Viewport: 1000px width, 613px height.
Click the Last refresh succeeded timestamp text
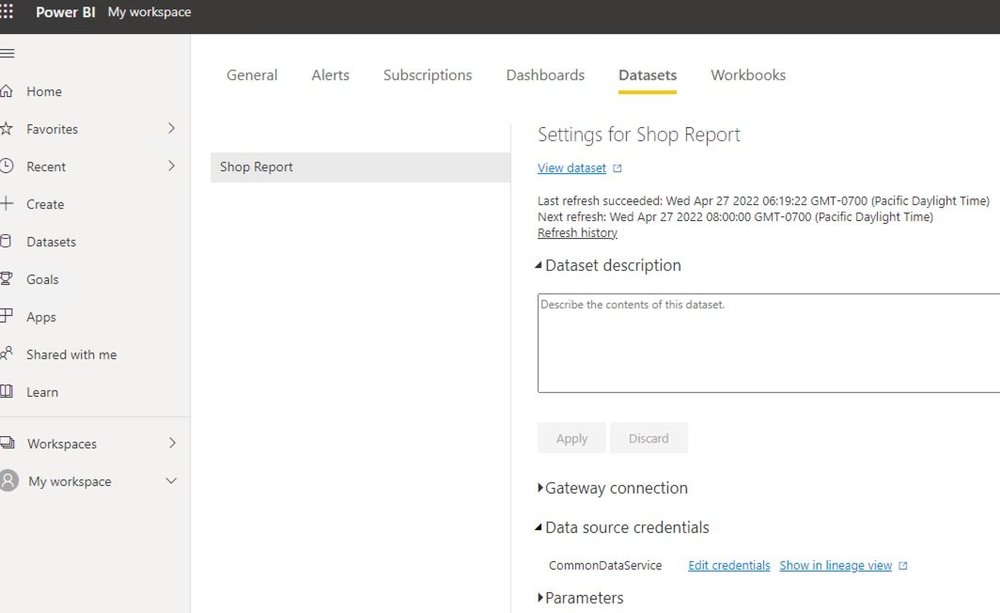click(x=763, y=201)
